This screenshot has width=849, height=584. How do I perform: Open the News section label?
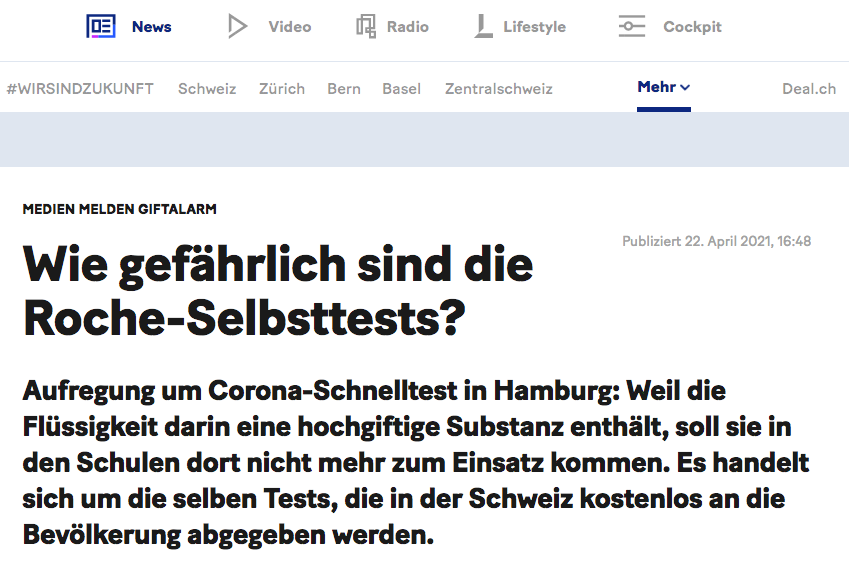click(x=152, y=27)
